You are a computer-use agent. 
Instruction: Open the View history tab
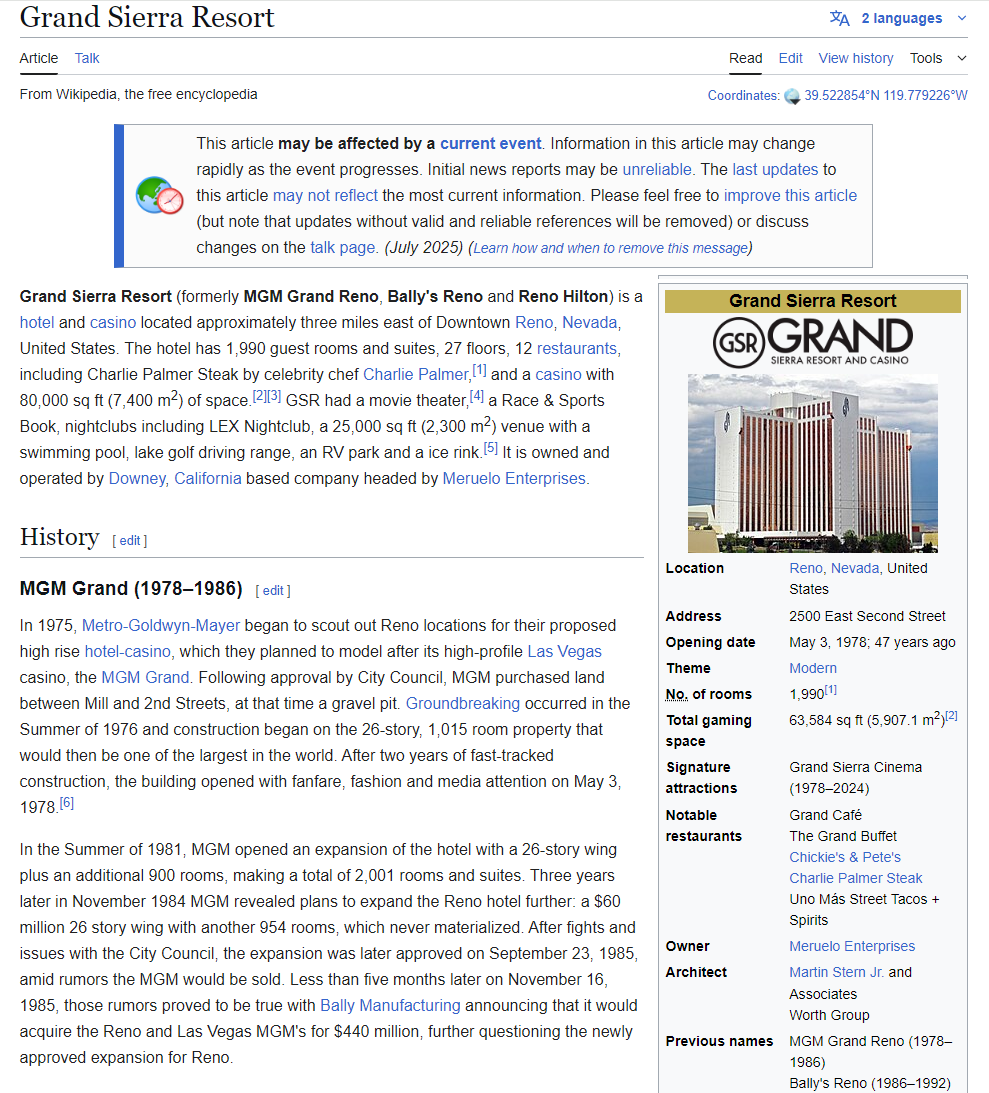tap(856, 59)
